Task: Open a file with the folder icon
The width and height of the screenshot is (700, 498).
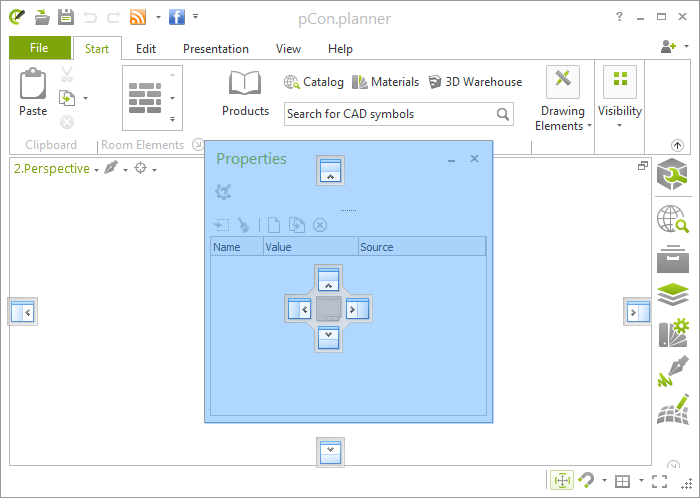Action: (x=42, y=17)
